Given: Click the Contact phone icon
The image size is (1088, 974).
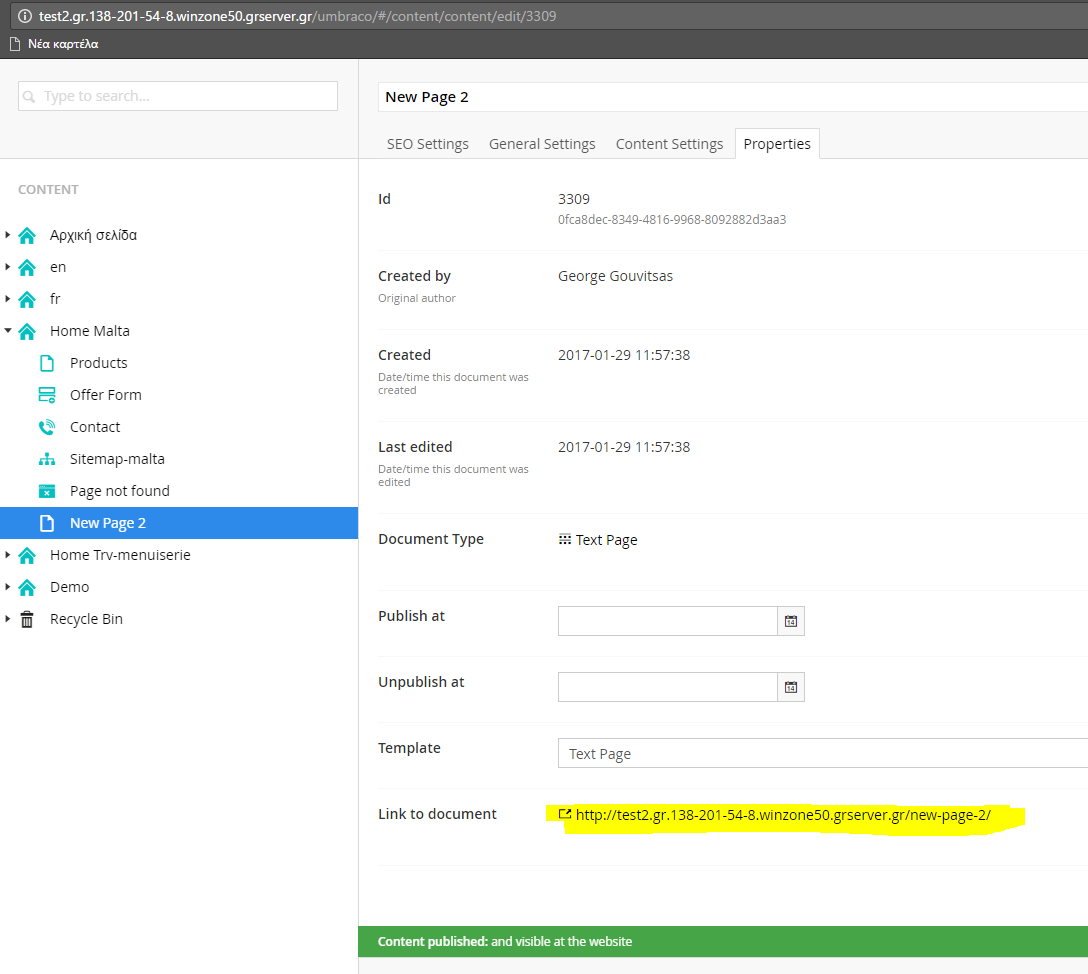Looking at the screenshot, I should (47, 427).
